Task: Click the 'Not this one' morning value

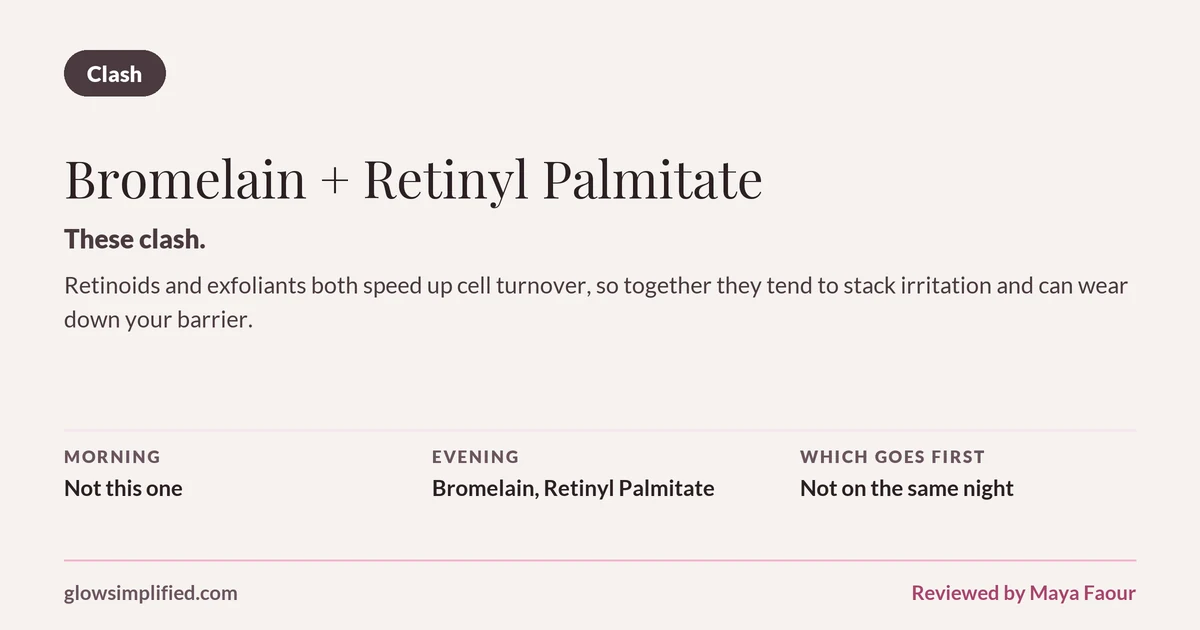Action: (x=123, y=489)
